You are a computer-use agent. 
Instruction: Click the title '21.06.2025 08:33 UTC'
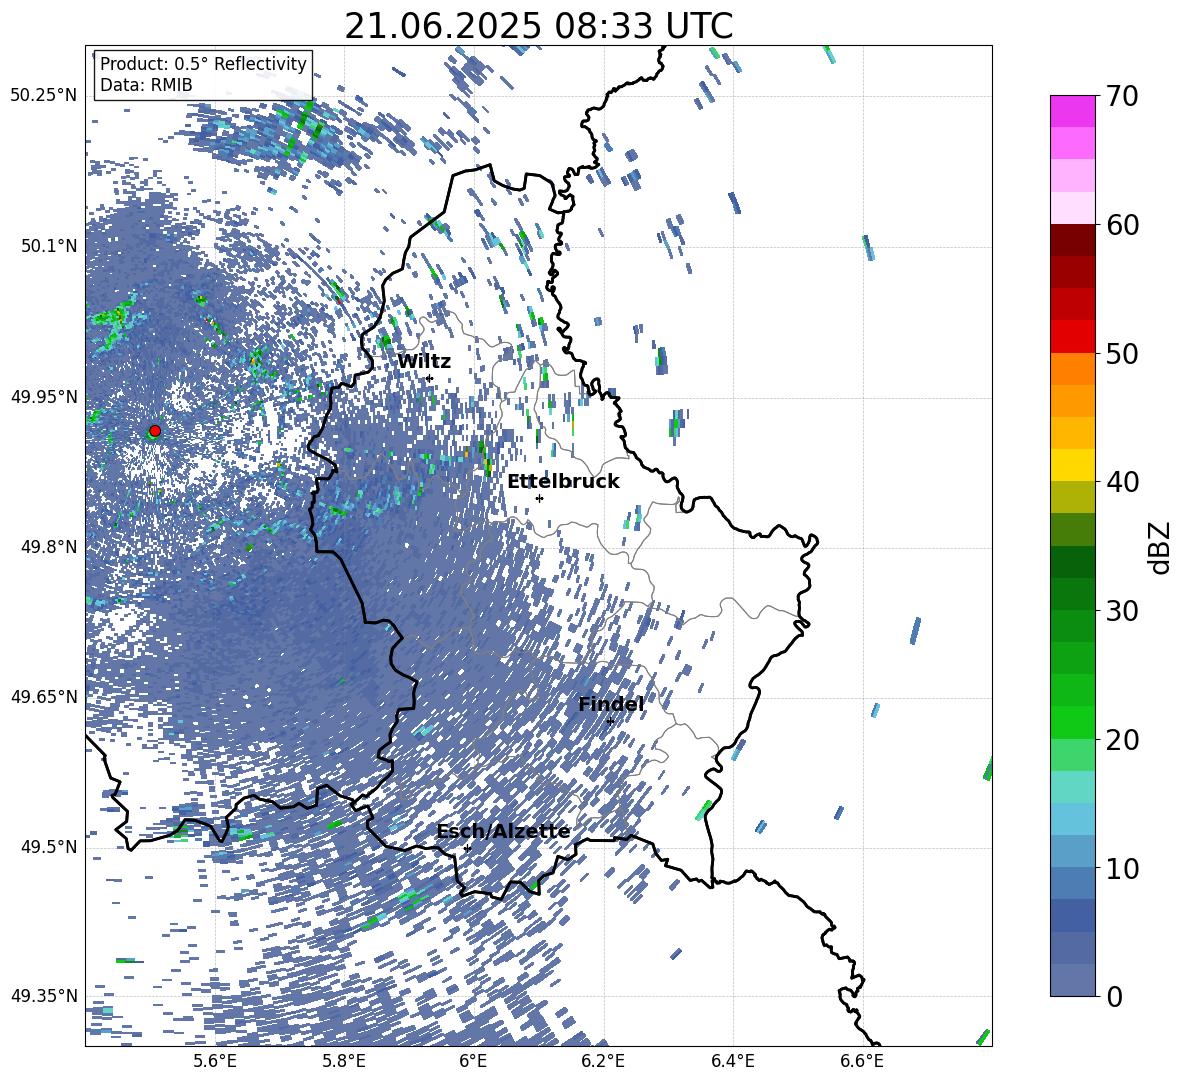(x=538, y=26)
